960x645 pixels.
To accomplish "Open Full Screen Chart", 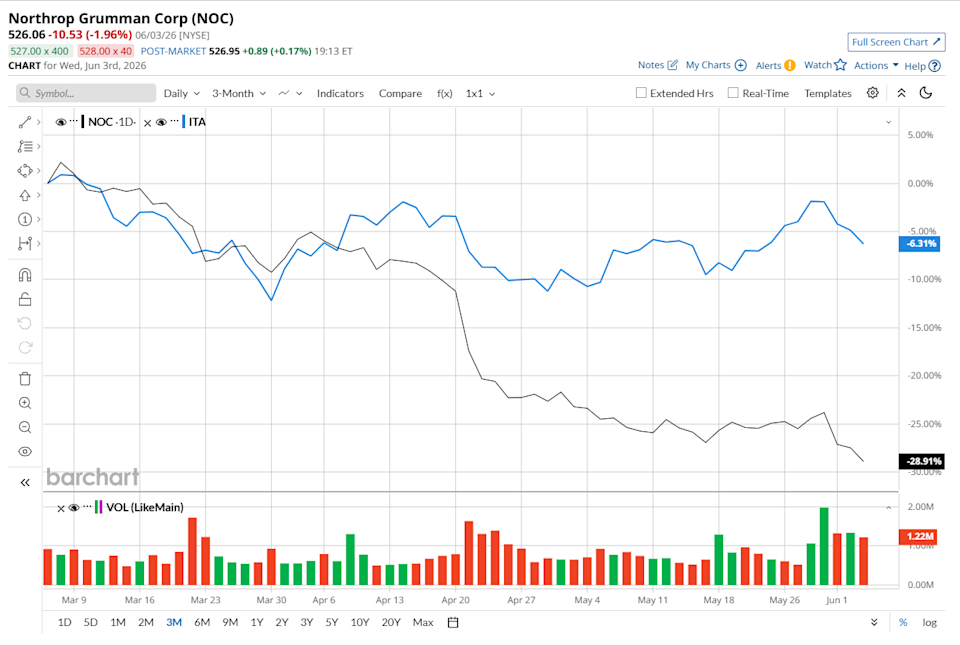I will pos(896,42).
